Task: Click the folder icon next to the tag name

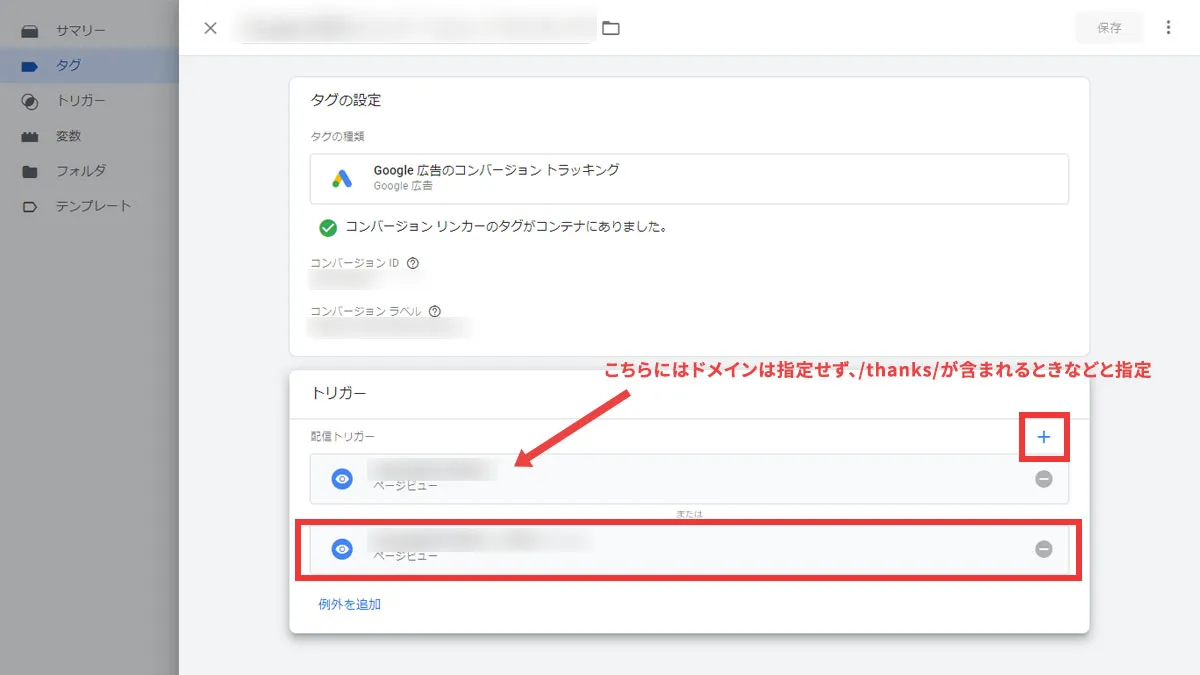Action: 611,28
